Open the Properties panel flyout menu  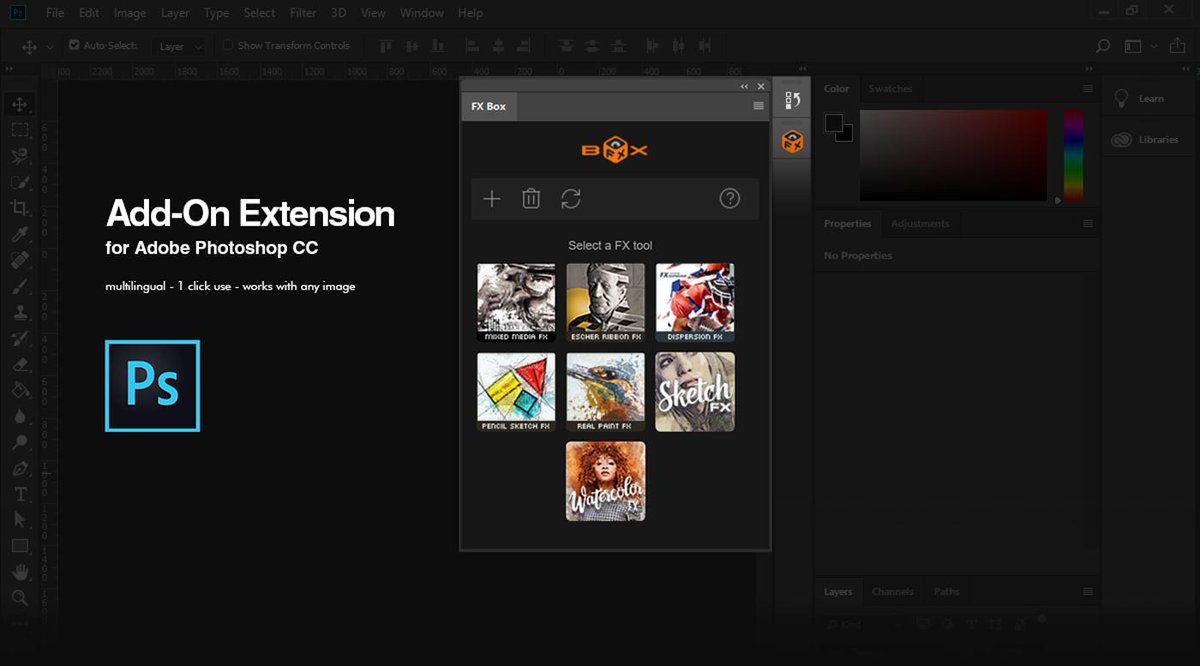pyautogui.click(x=1088, y=223)
